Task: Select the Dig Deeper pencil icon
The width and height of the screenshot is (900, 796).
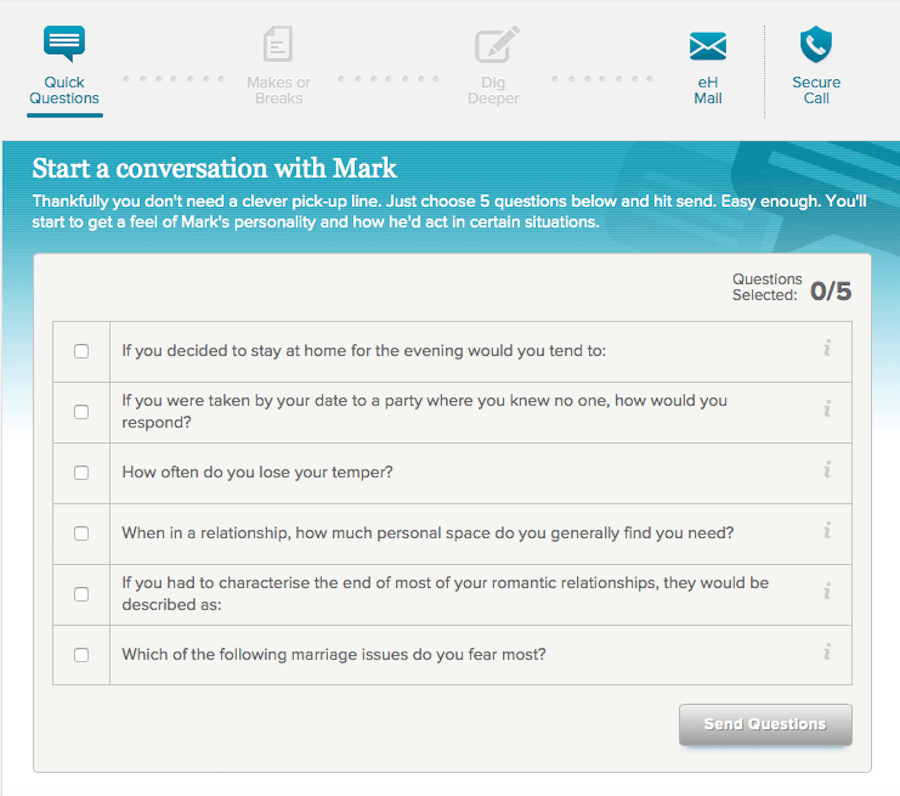Action: tap(493, 44)
